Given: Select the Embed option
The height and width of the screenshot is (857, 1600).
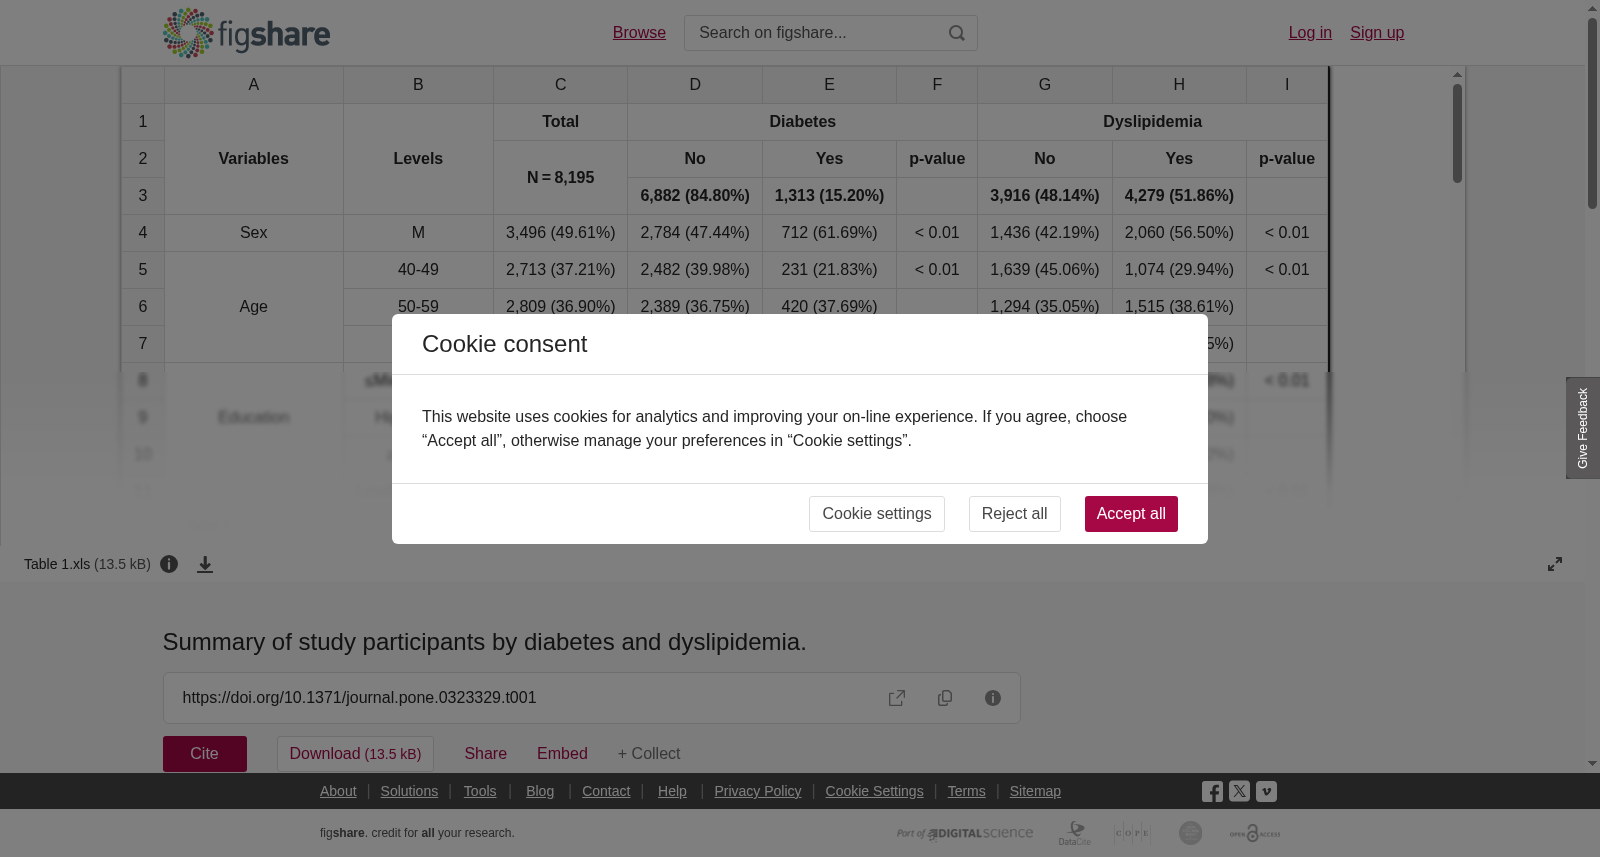Looking at the screenshot, I should (x=562, y=754).
